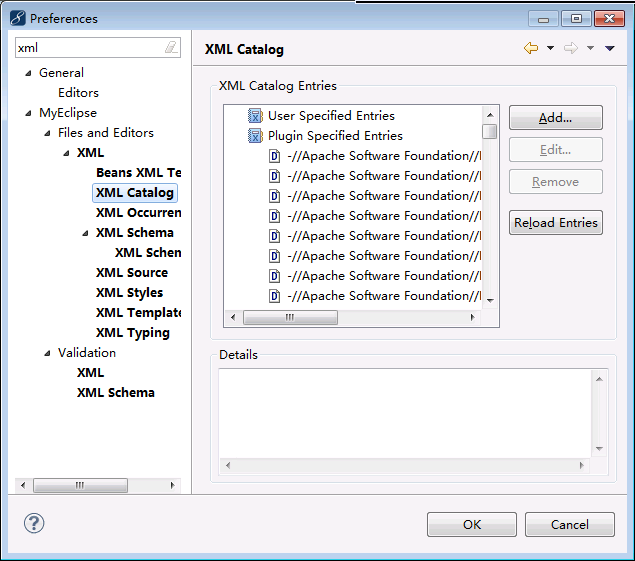Click the MyEclipse Preferences window logo icon

(18, 18)
